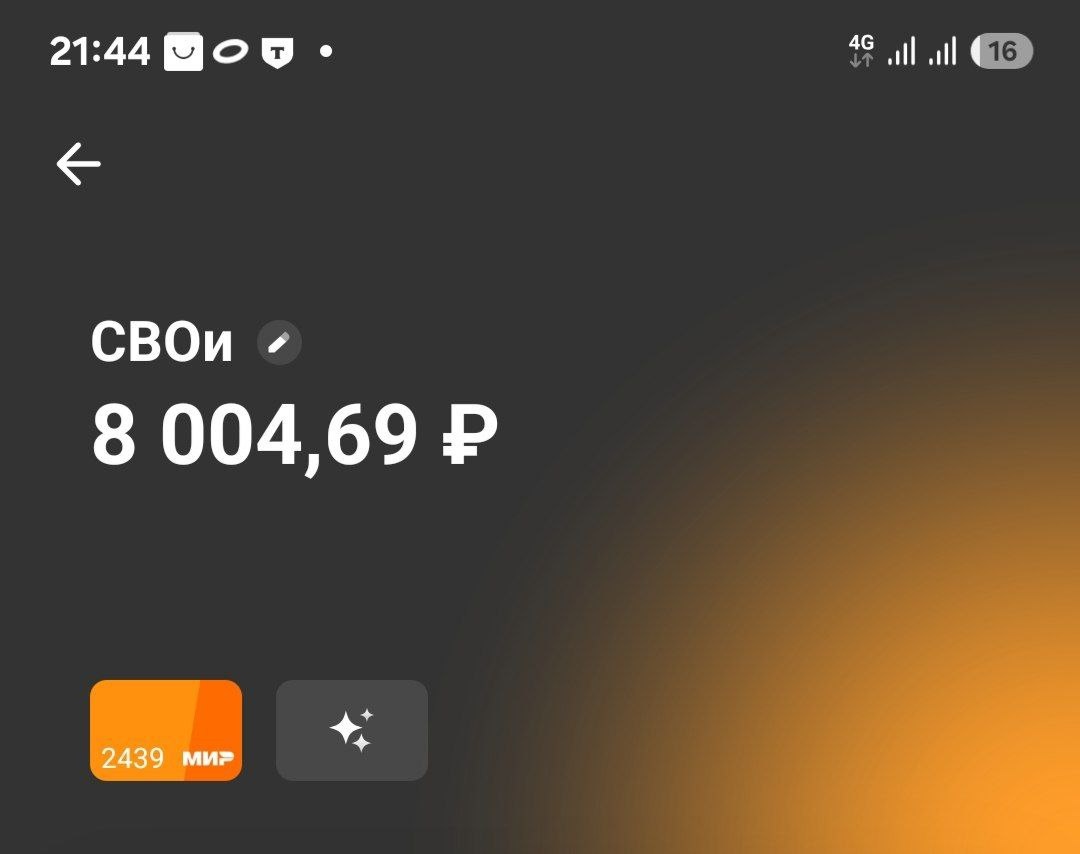
Task: Tap the battery indicator showing 16
Action: 1001,52
